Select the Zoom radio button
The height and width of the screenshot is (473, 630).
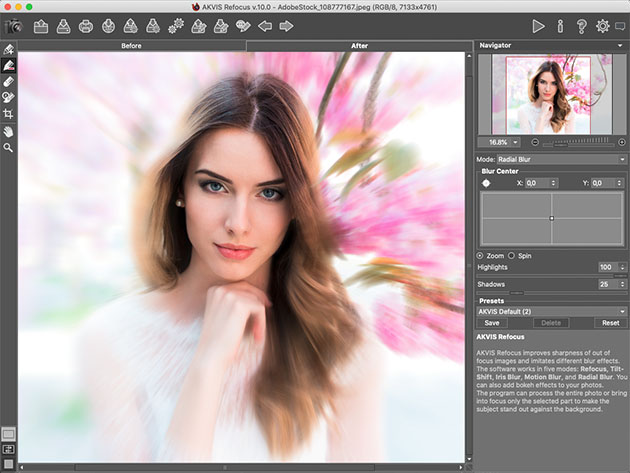[x=479, y=256]
